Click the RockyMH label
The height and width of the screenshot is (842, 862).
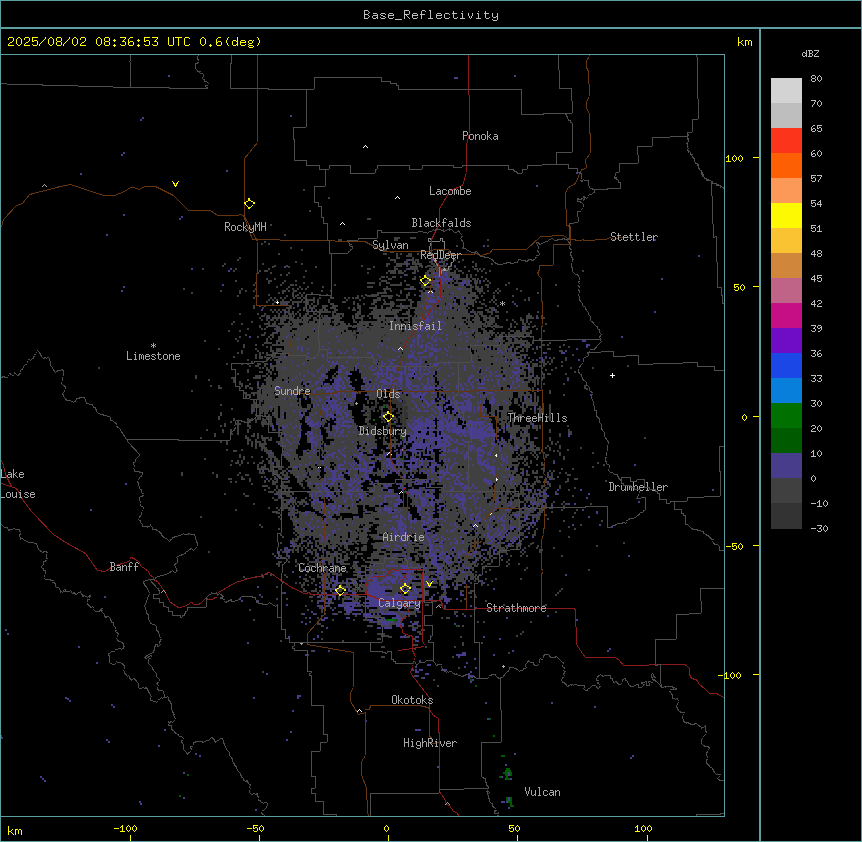pos(245,227)
